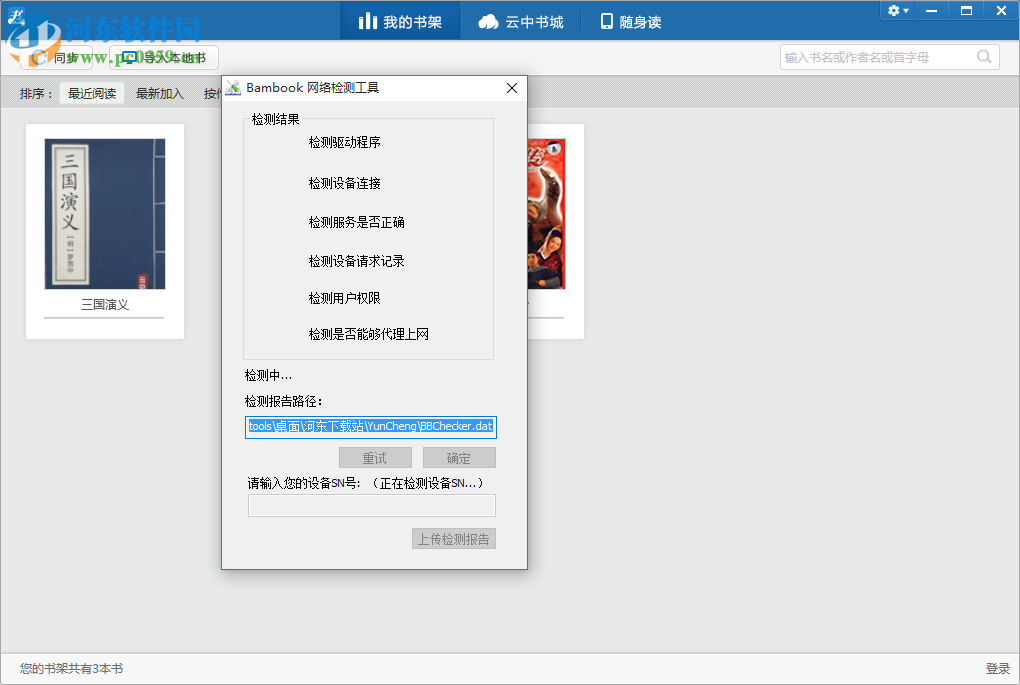This screenshot has width=1020, height=685.
Task: Select the 最近阅读 sort option
Action: (92, 93)
